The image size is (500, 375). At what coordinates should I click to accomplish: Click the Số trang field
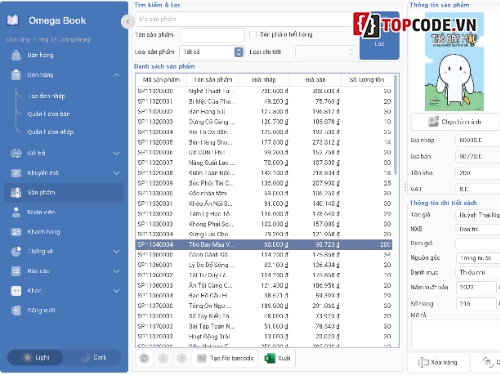pyautogui.click(x=475, y=304)
